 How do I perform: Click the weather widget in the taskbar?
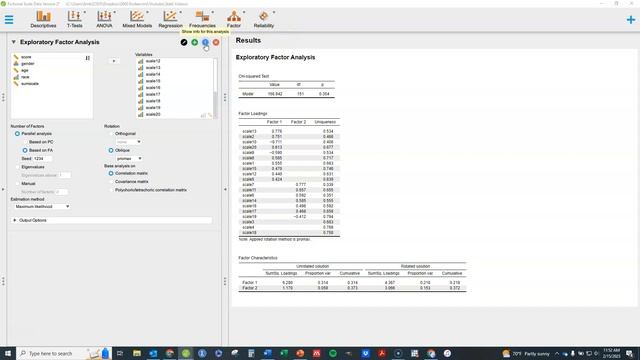click(527, 353)
